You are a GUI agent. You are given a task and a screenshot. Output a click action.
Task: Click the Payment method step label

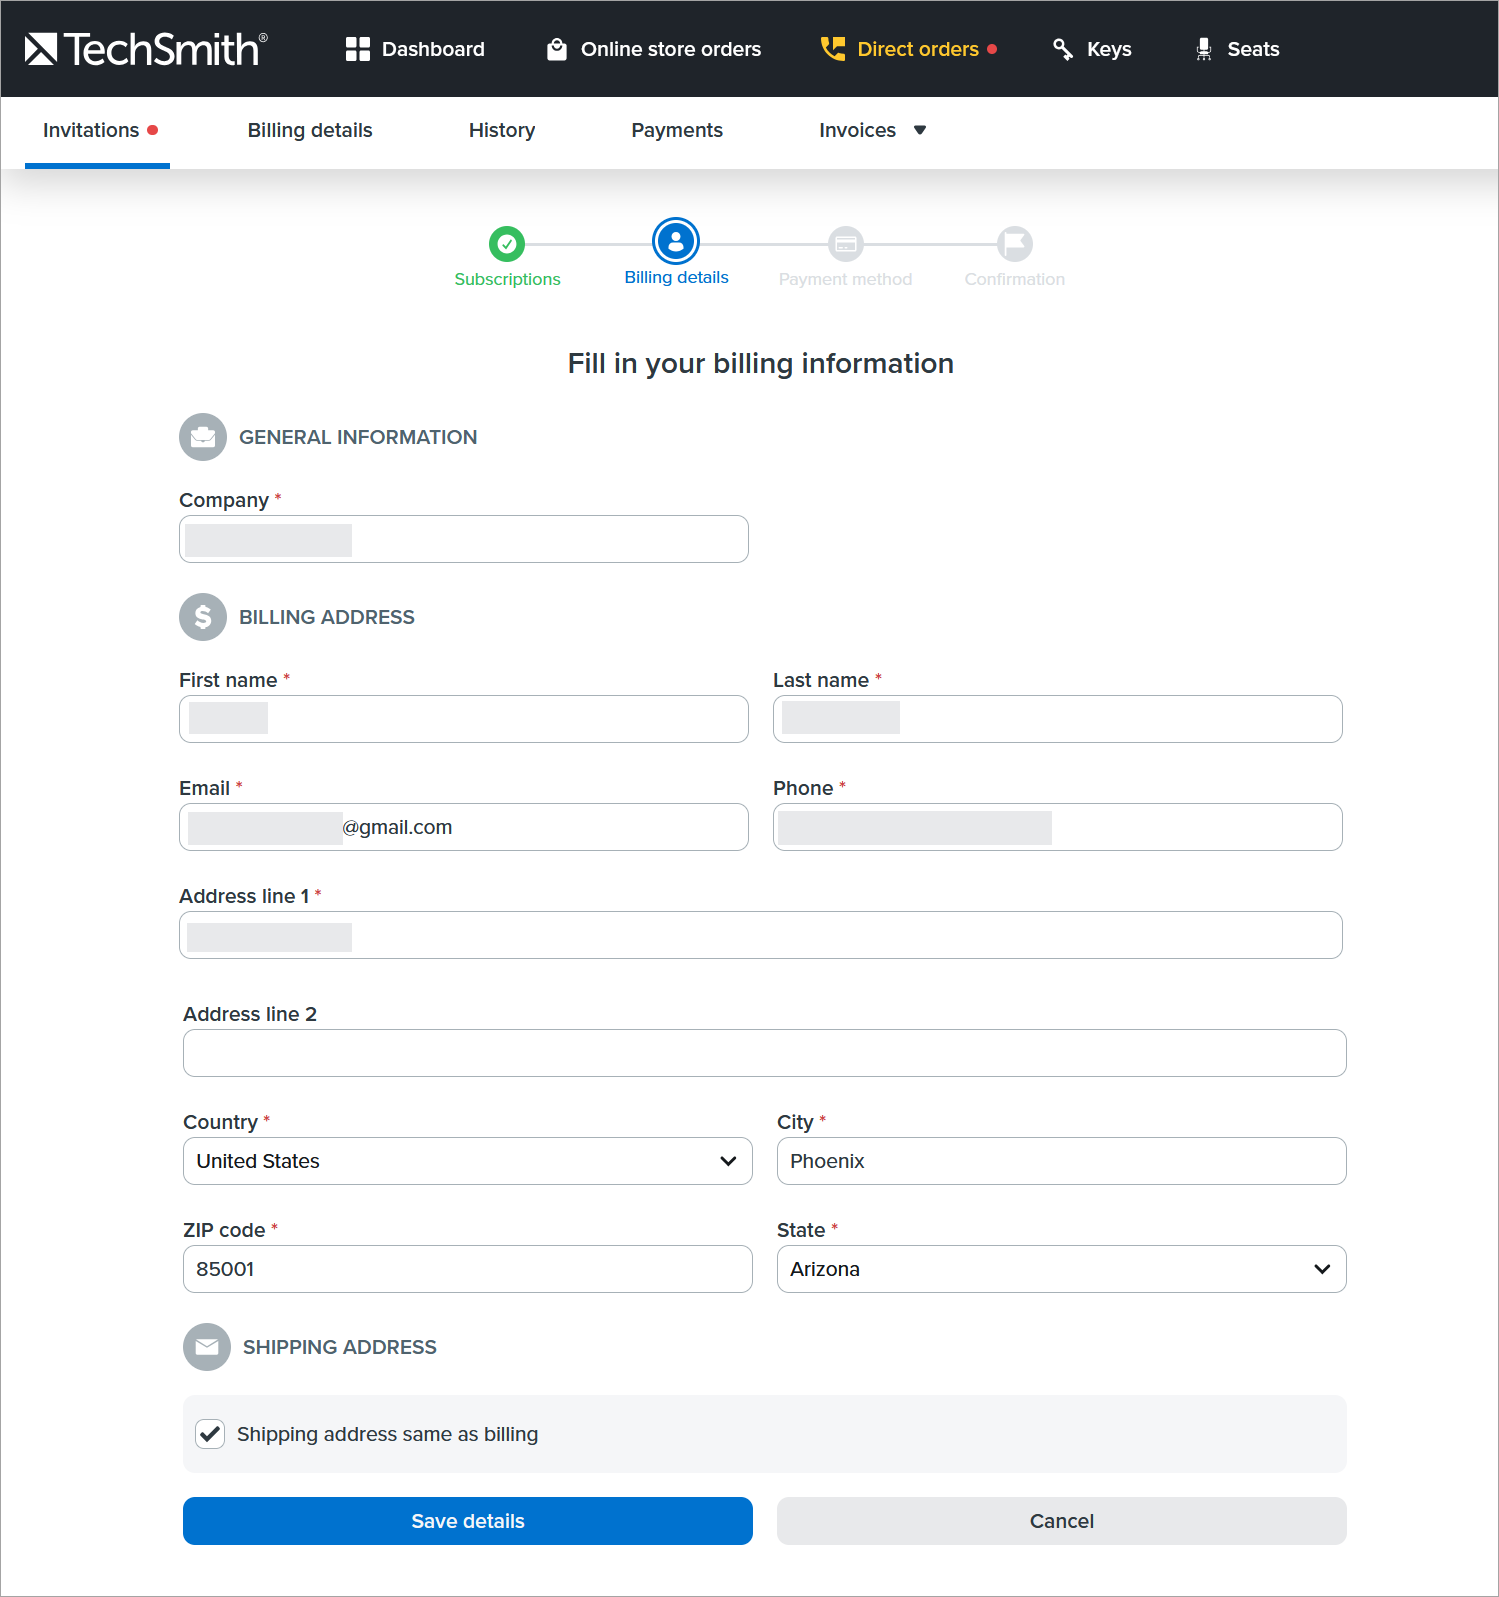(x=846, y=279)
